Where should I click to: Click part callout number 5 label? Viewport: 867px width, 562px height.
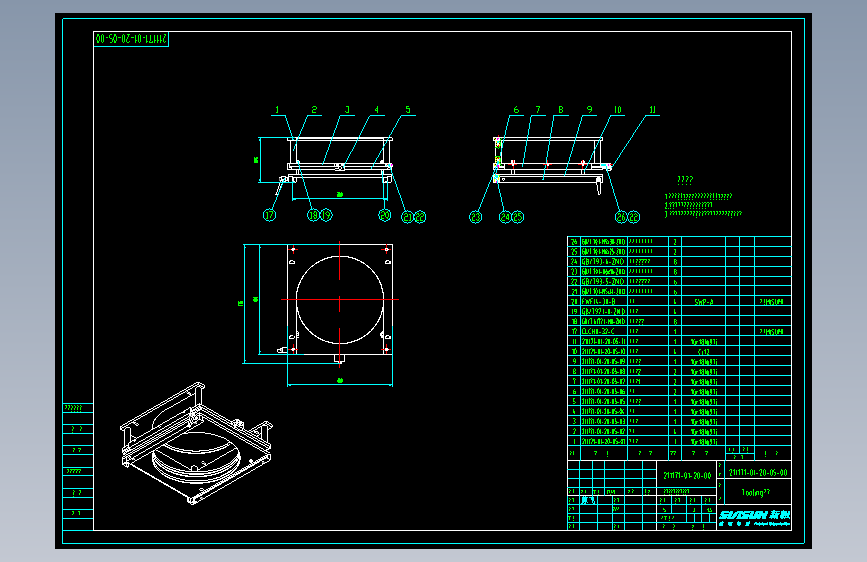click(408, 110)
